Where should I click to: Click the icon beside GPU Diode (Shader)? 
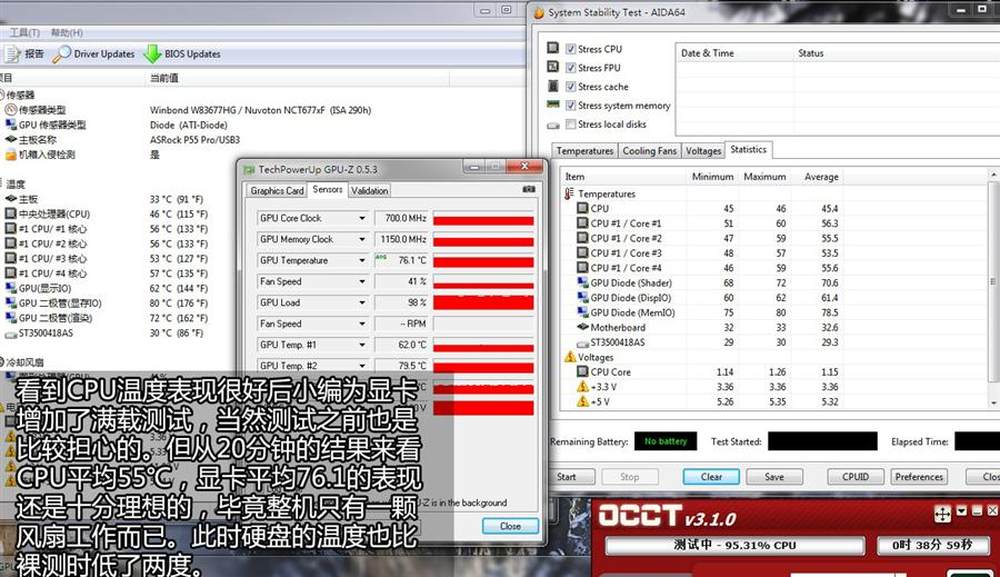[x=582, y=282]
